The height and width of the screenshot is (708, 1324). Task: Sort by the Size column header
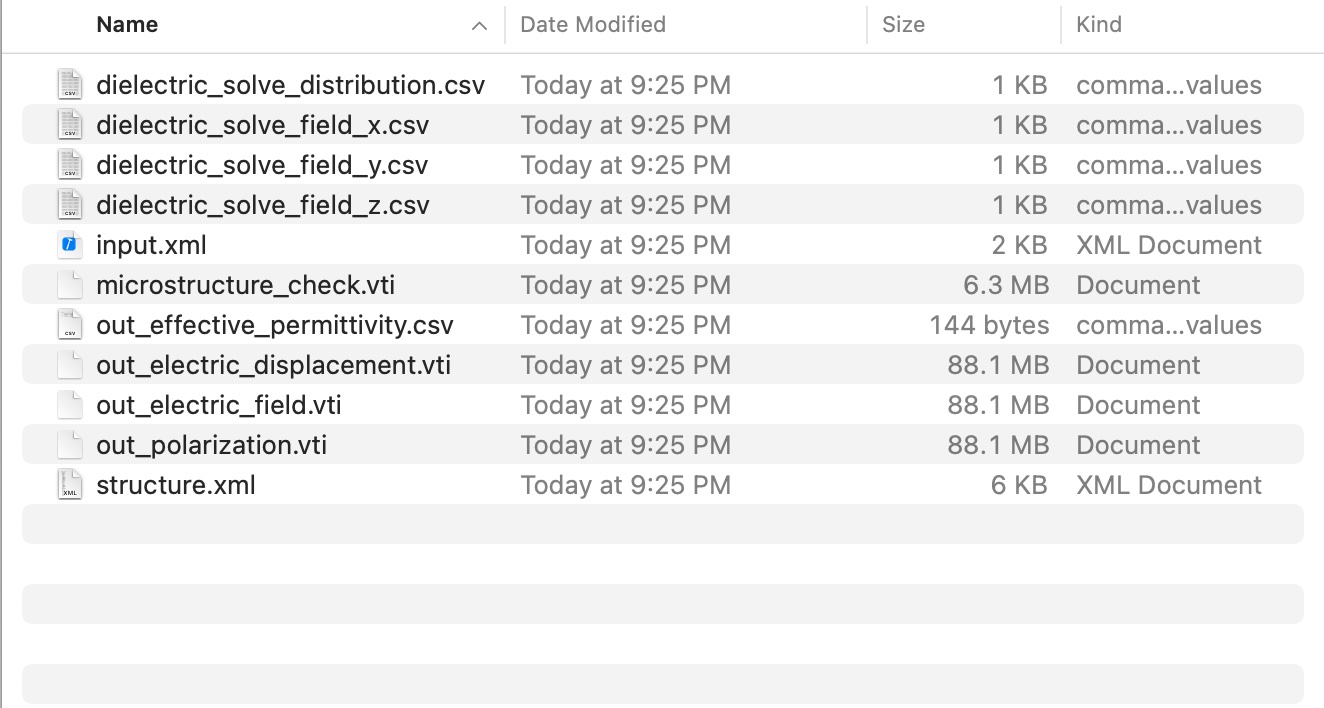pos(903,25)
